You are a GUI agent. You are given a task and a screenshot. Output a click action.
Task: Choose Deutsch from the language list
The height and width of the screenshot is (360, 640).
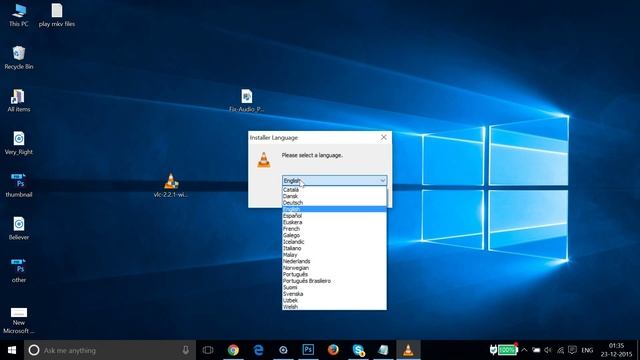[334, 203]
